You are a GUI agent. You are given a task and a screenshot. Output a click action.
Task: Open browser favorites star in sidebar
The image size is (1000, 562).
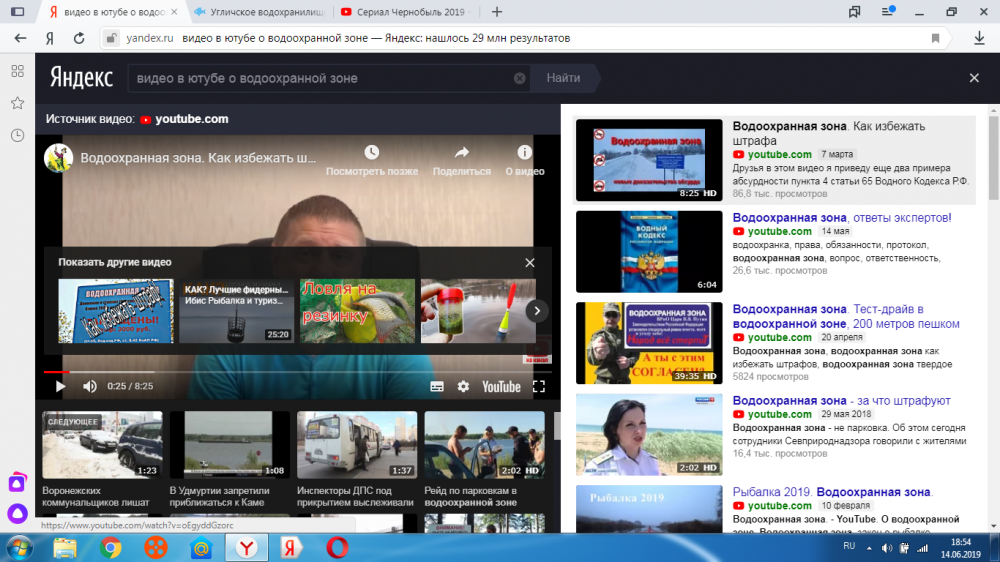[17, 103]
